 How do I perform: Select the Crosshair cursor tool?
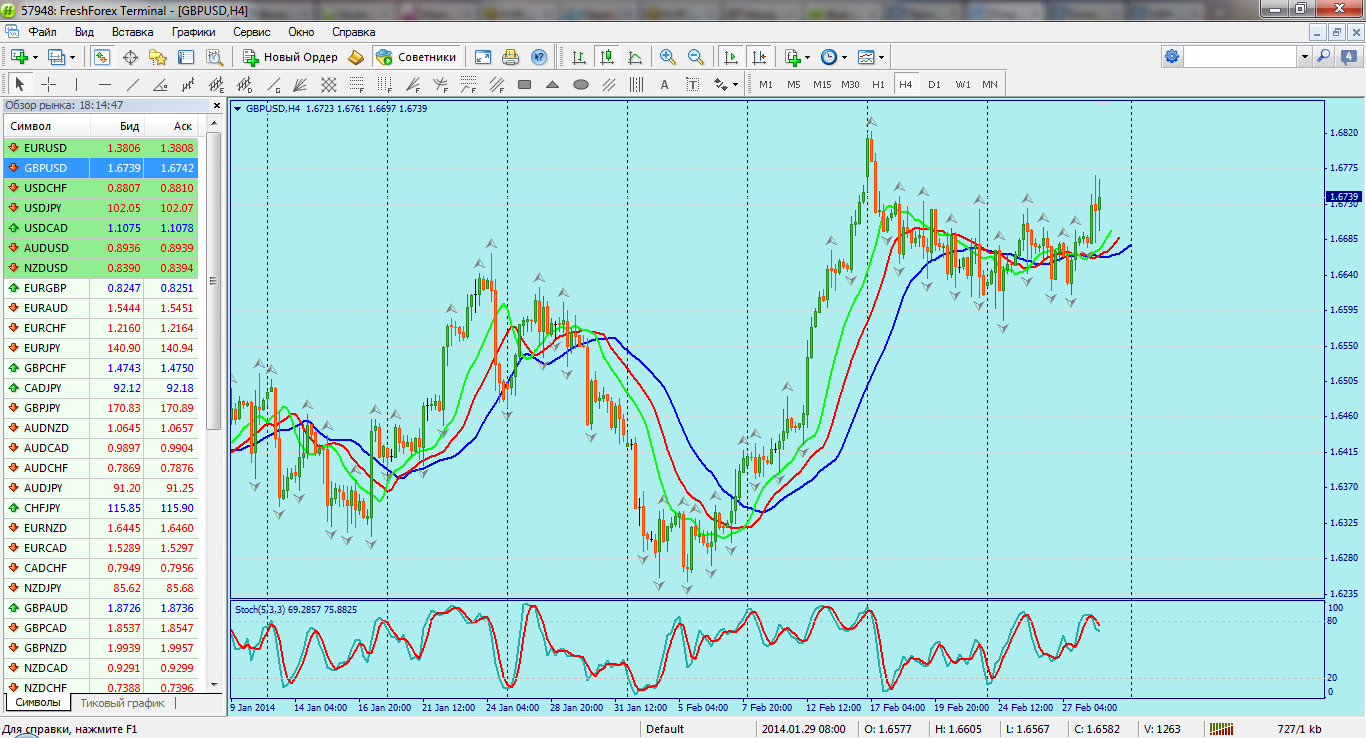[48, 85]
